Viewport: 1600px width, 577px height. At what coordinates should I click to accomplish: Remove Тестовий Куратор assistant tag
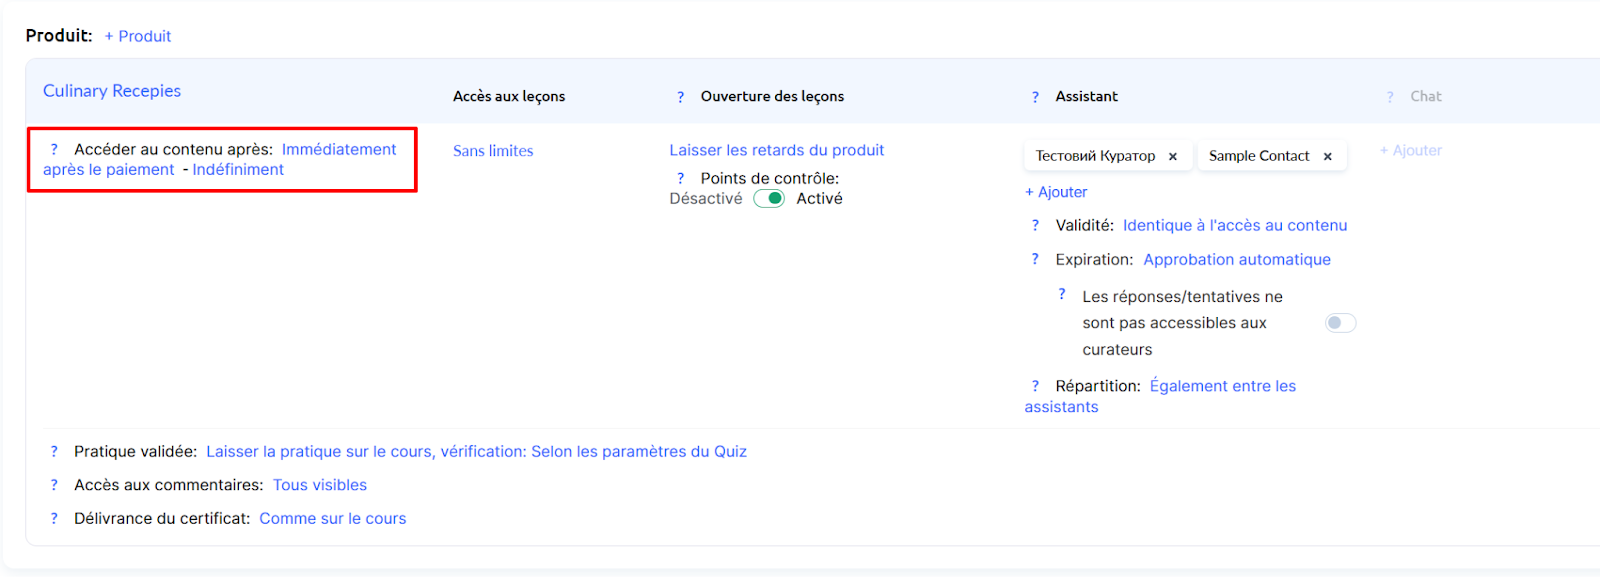point(1173,156)
